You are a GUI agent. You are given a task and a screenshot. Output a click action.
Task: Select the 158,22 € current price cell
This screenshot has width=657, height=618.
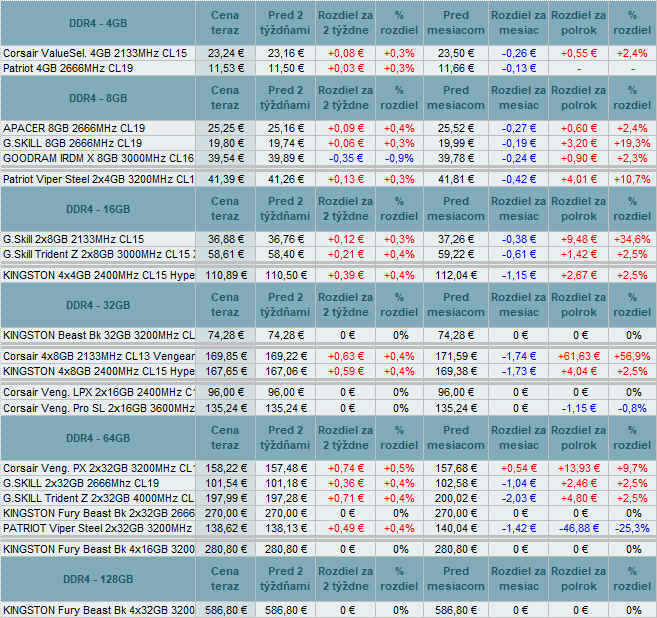226,468
